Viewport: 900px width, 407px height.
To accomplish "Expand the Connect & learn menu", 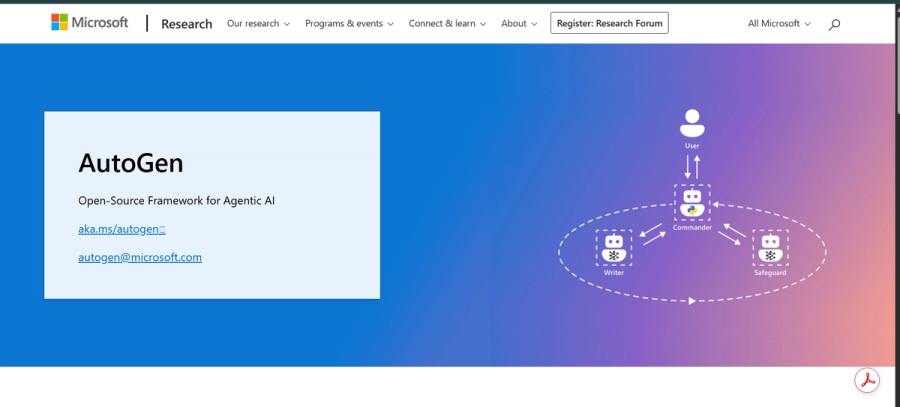I will click(x=447, y=24).
